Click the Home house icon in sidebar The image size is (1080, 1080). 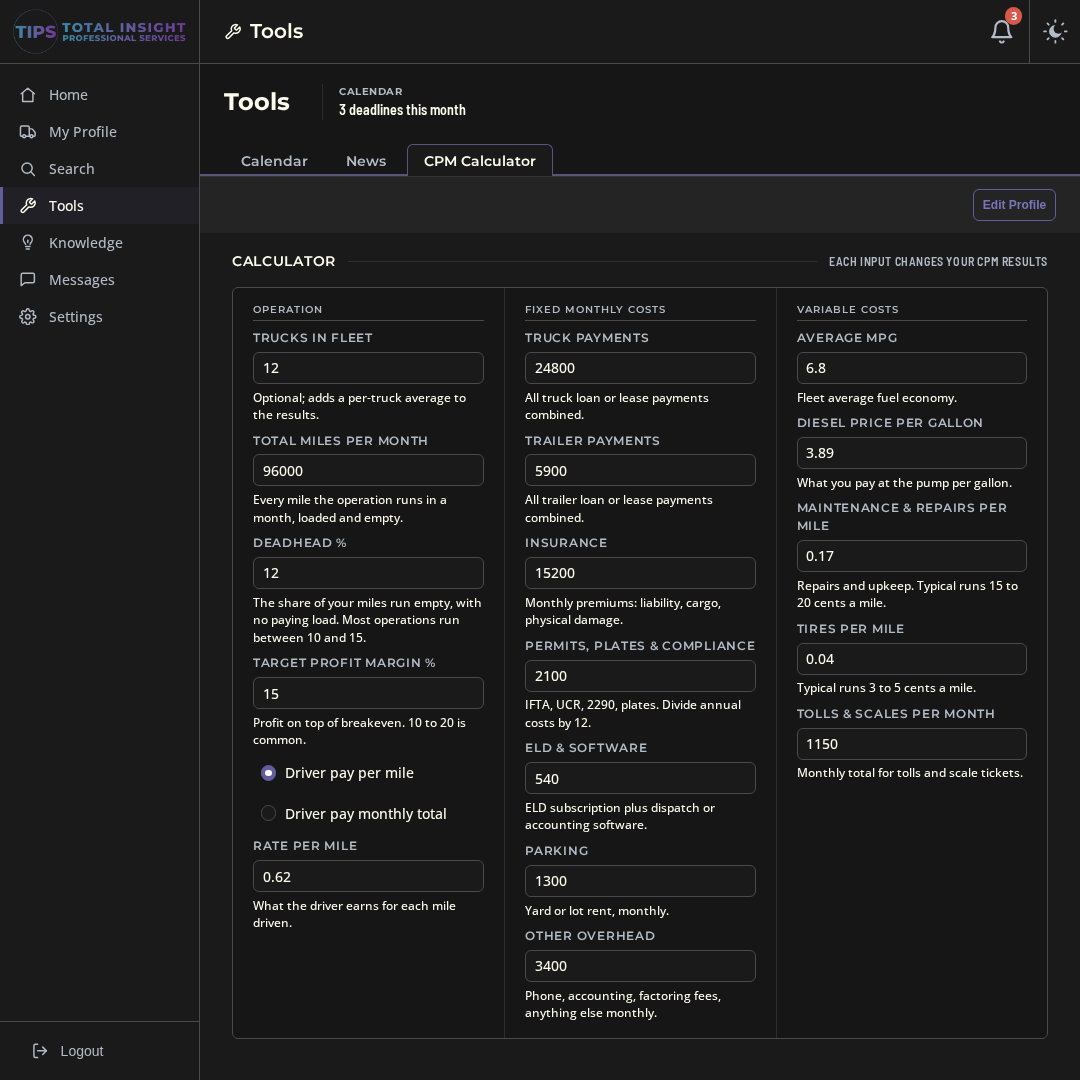pyautogui.click(x=28, y=95)
